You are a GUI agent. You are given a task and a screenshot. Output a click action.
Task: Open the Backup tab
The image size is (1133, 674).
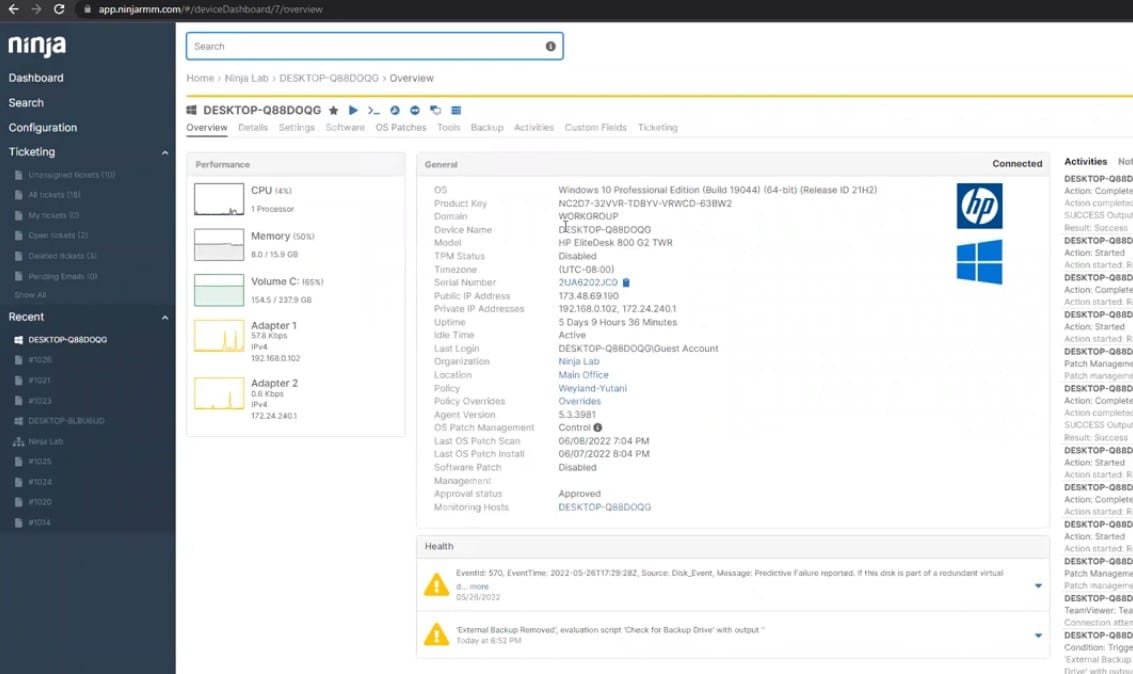(x=487, y=128)
